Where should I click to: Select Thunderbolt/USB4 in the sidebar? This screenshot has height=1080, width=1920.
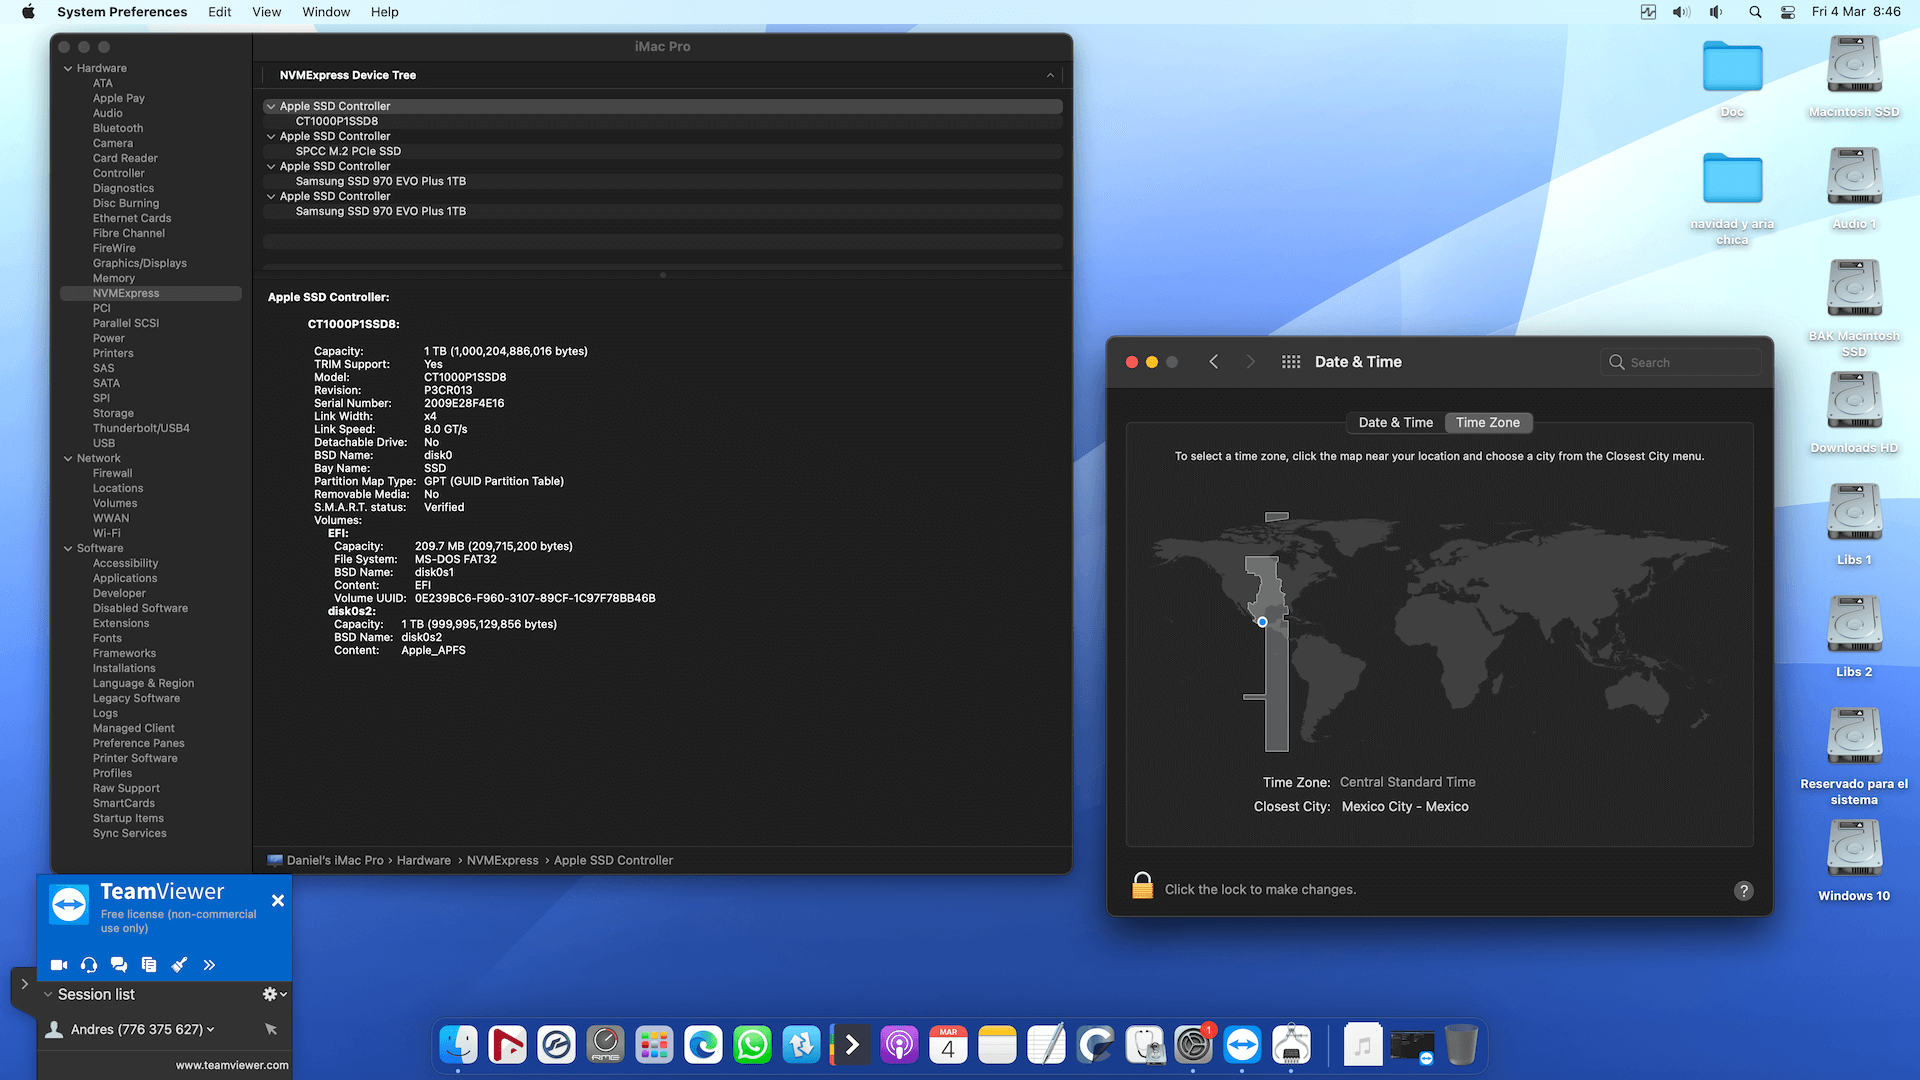[141, 428]
